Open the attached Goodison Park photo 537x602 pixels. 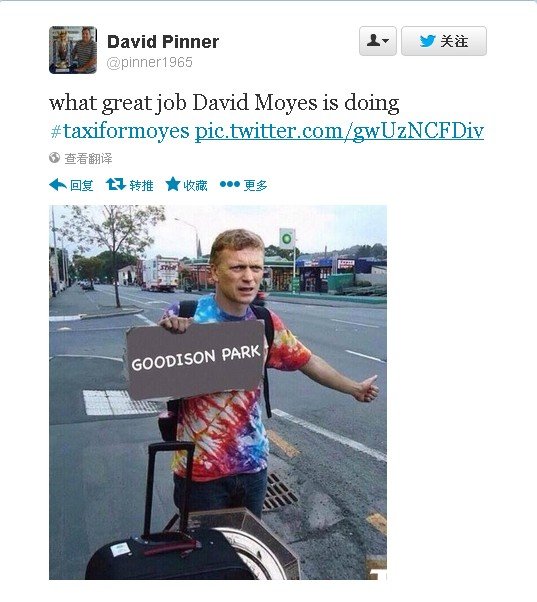click(218, 392)
